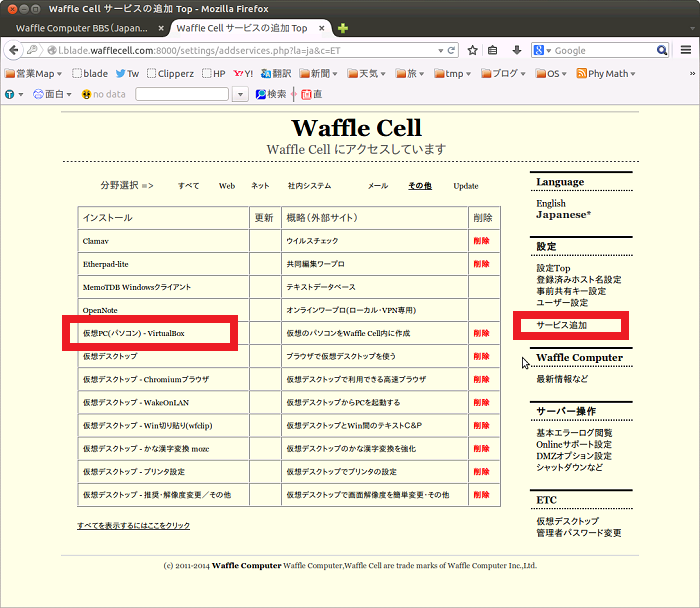The width and height of the screenshot is (700, 608).
Task: Reload the page with the refresh icon
Action: [x=451, y=50]
